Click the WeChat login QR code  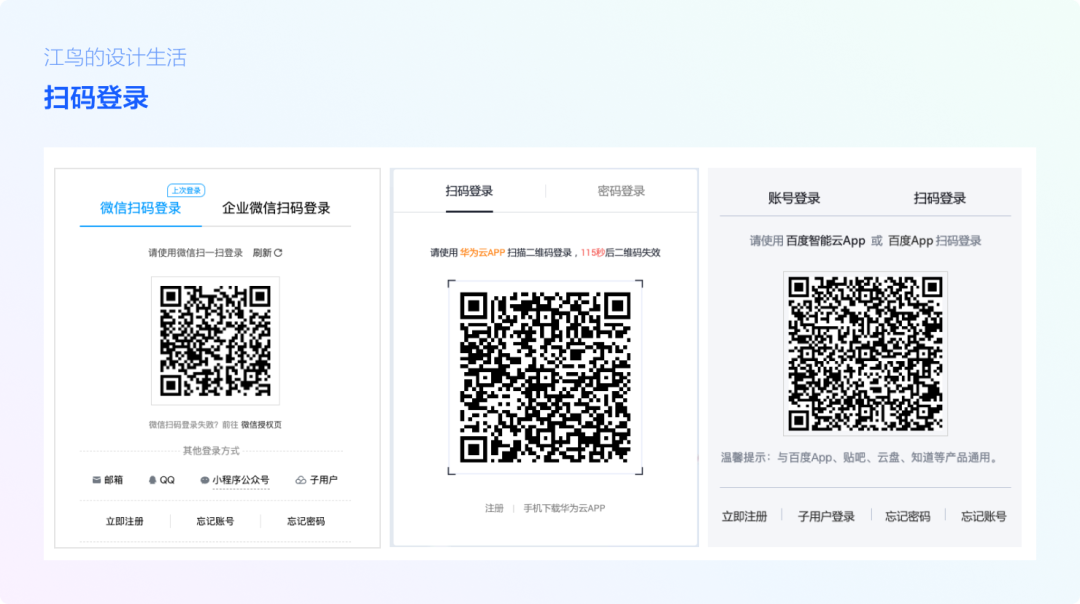(x=216, y=341)
